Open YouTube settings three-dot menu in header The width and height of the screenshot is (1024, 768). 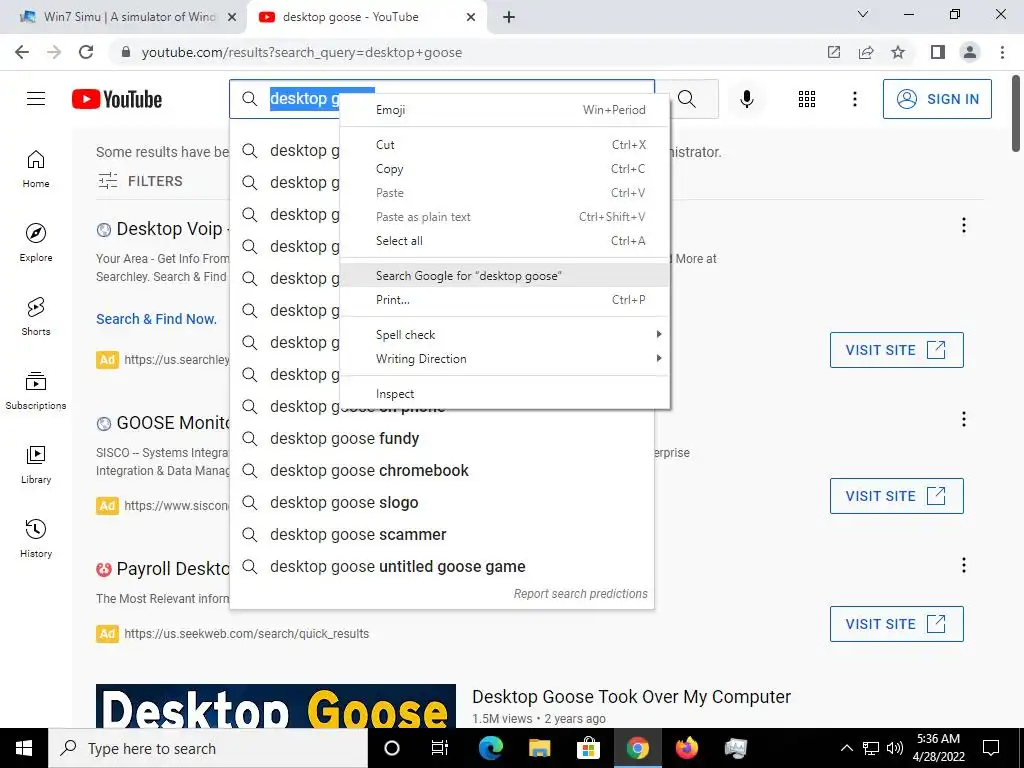click(x=854, y=99)
